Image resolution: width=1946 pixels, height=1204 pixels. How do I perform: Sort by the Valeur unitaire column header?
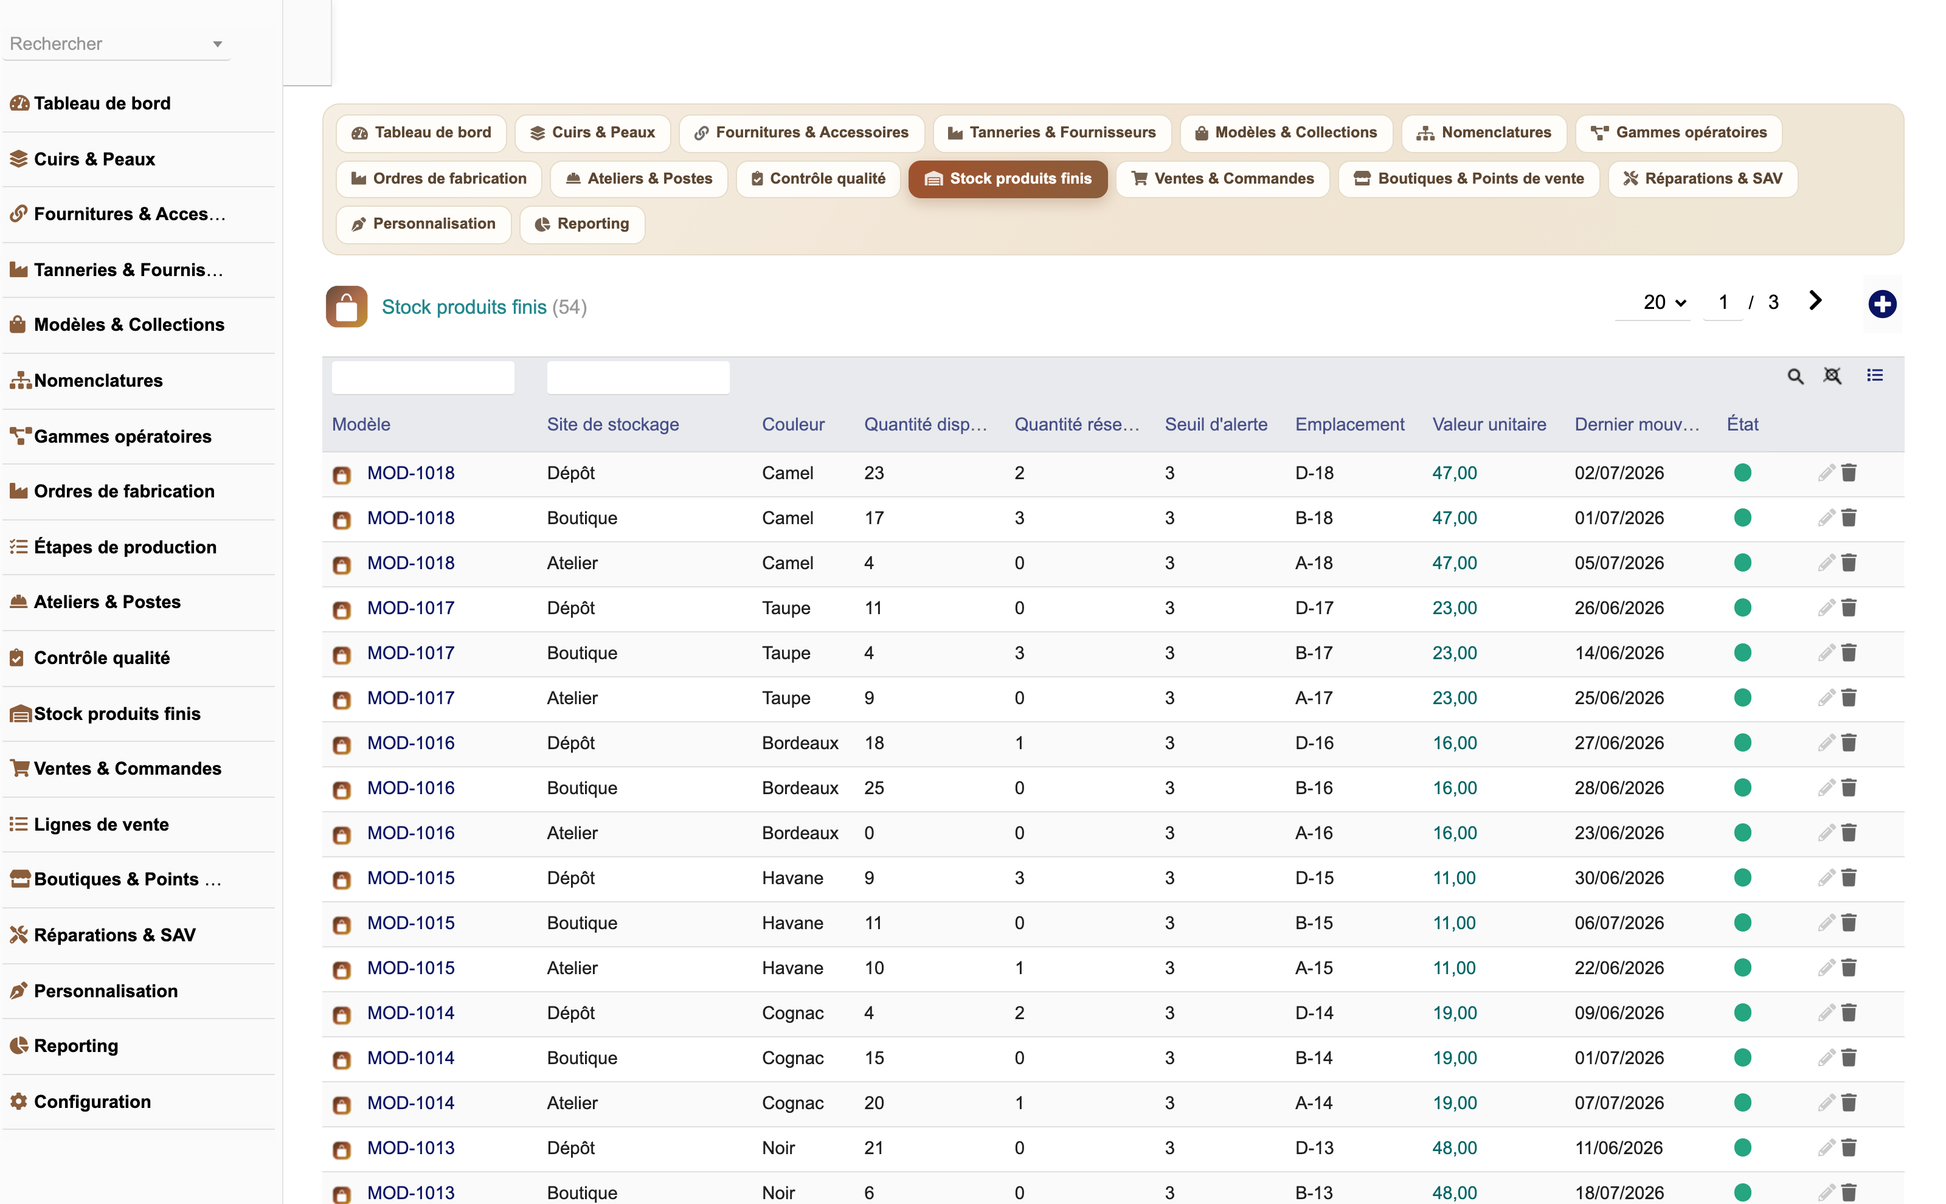point(1489,424)
